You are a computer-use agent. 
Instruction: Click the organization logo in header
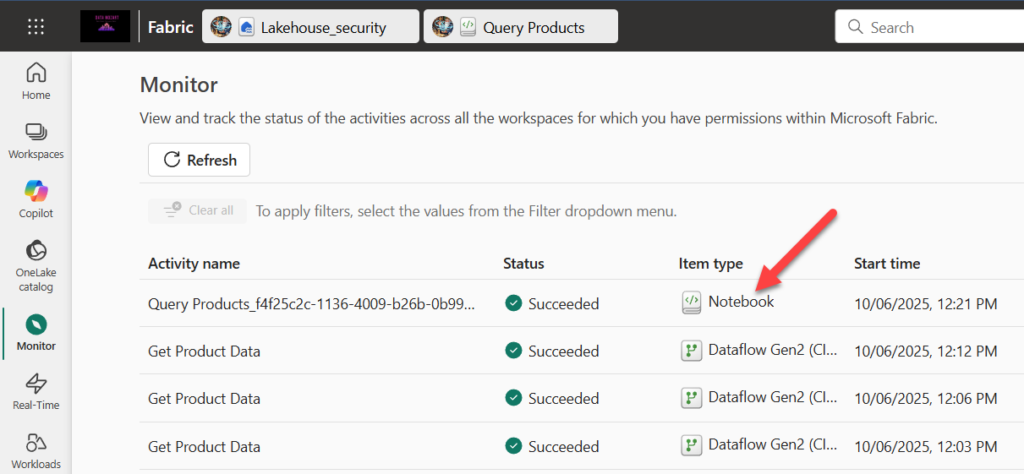(105, 26)
